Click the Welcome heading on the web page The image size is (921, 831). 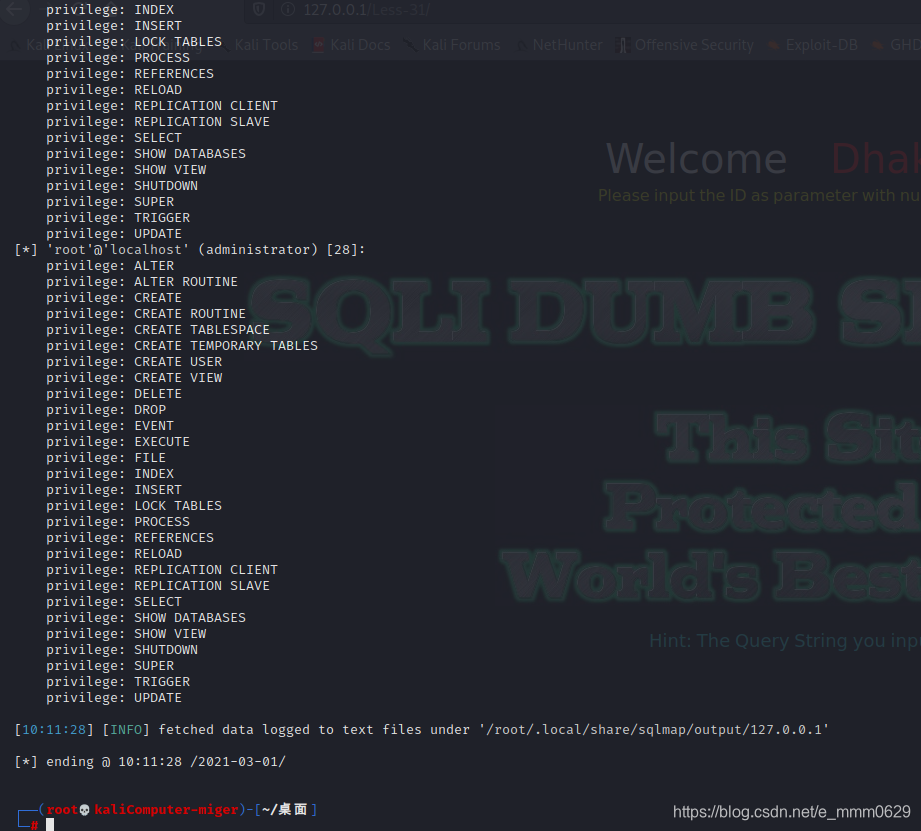tap(696, 159)
